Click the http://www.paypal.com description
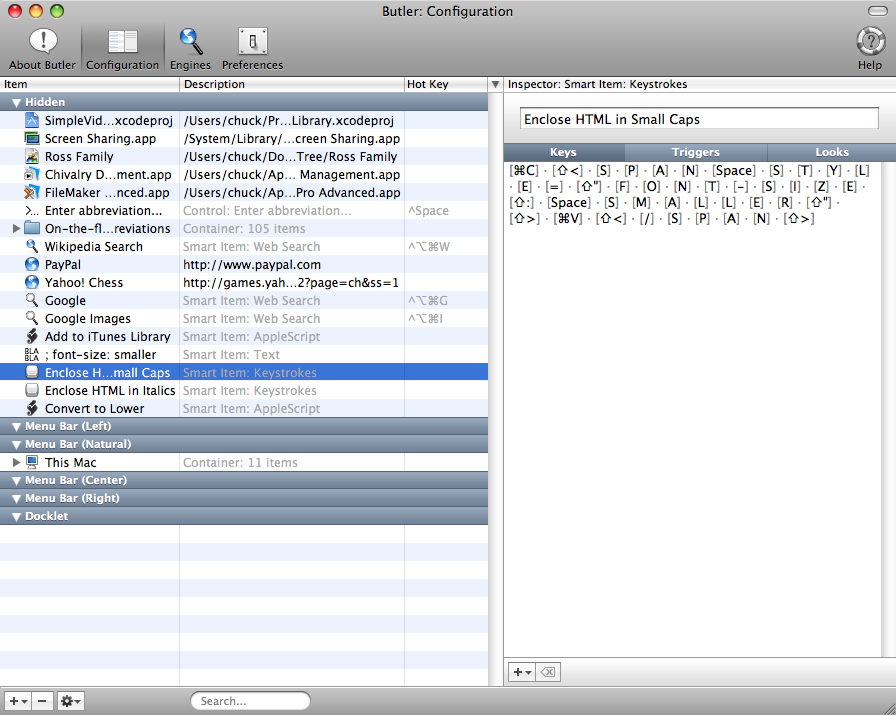The width and height of the screenshot is (896, 715). click(252, 265)
